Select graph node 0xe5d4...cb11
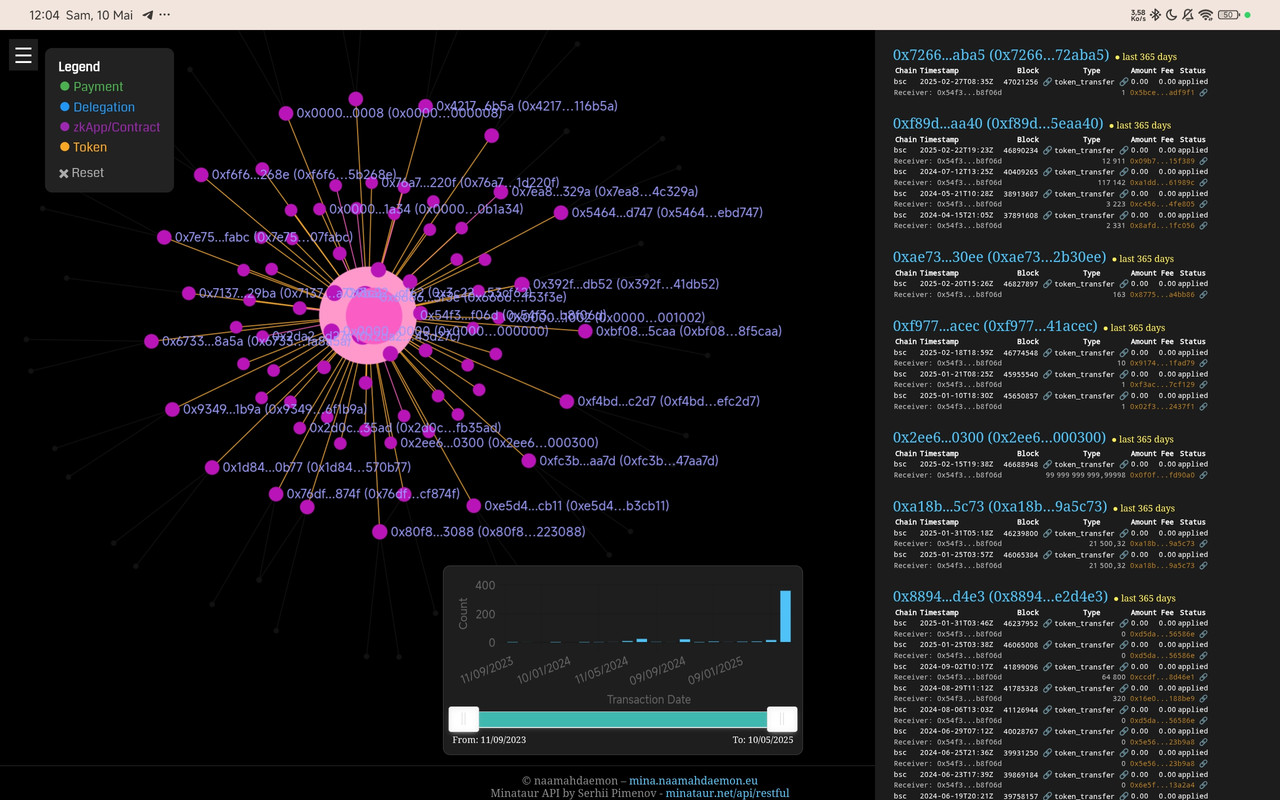 (x=474, y=506)
